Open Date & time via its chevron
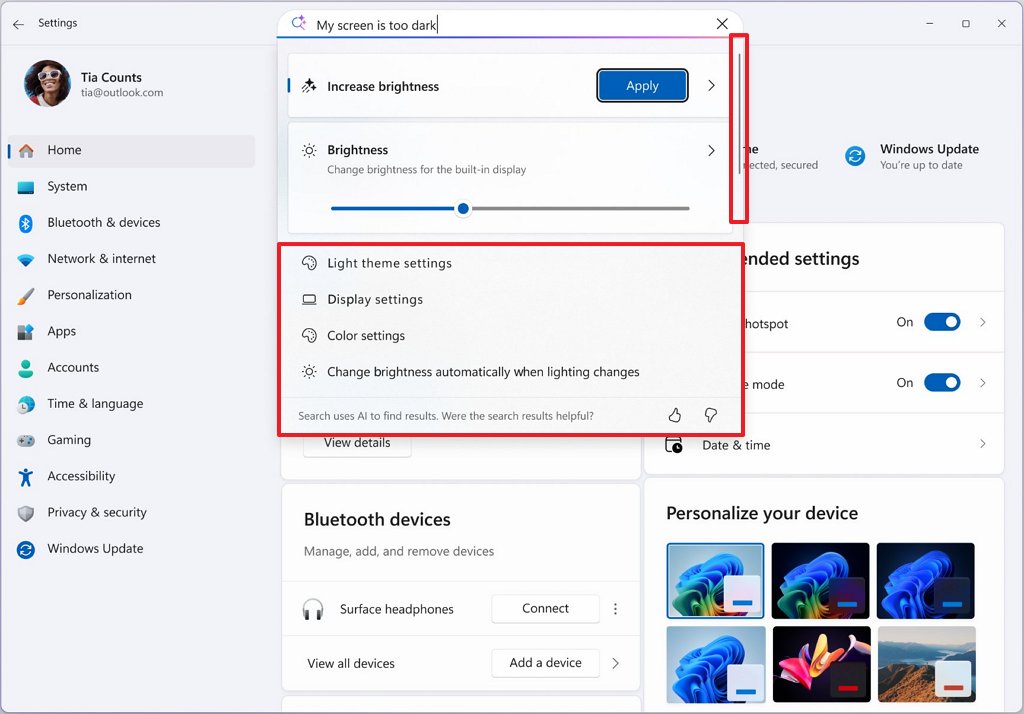The image size is (1024, 714). [x=984, y=445]
